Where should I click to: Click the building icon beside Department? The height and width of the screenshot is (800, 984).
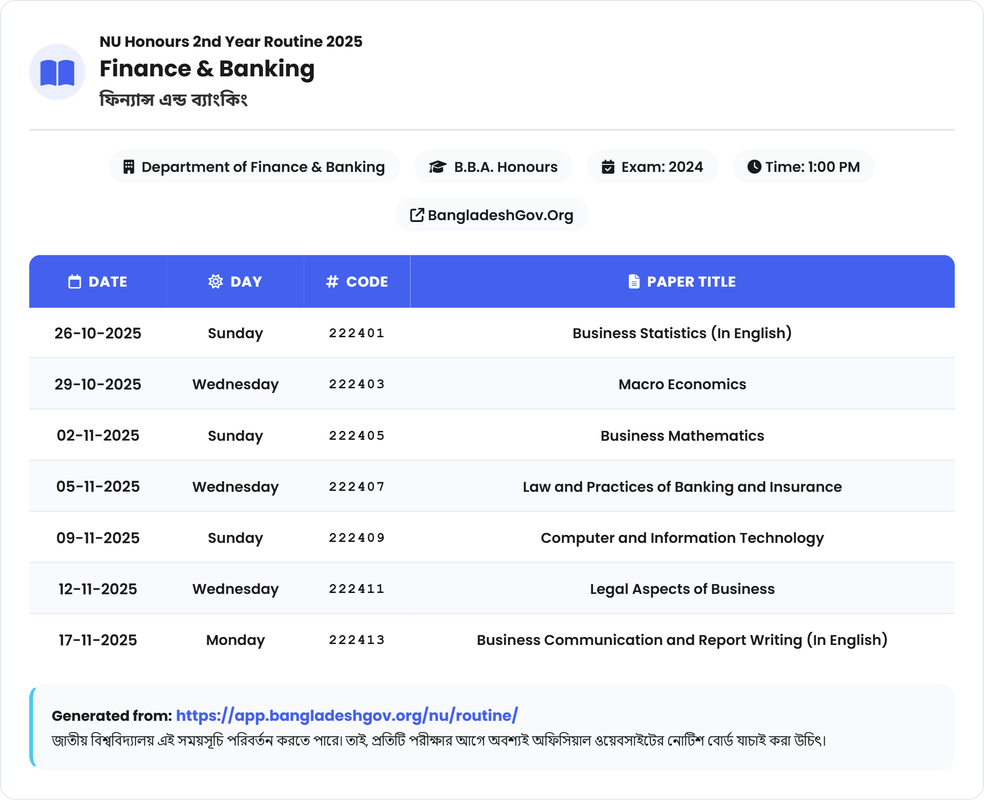tap(128, 167)
